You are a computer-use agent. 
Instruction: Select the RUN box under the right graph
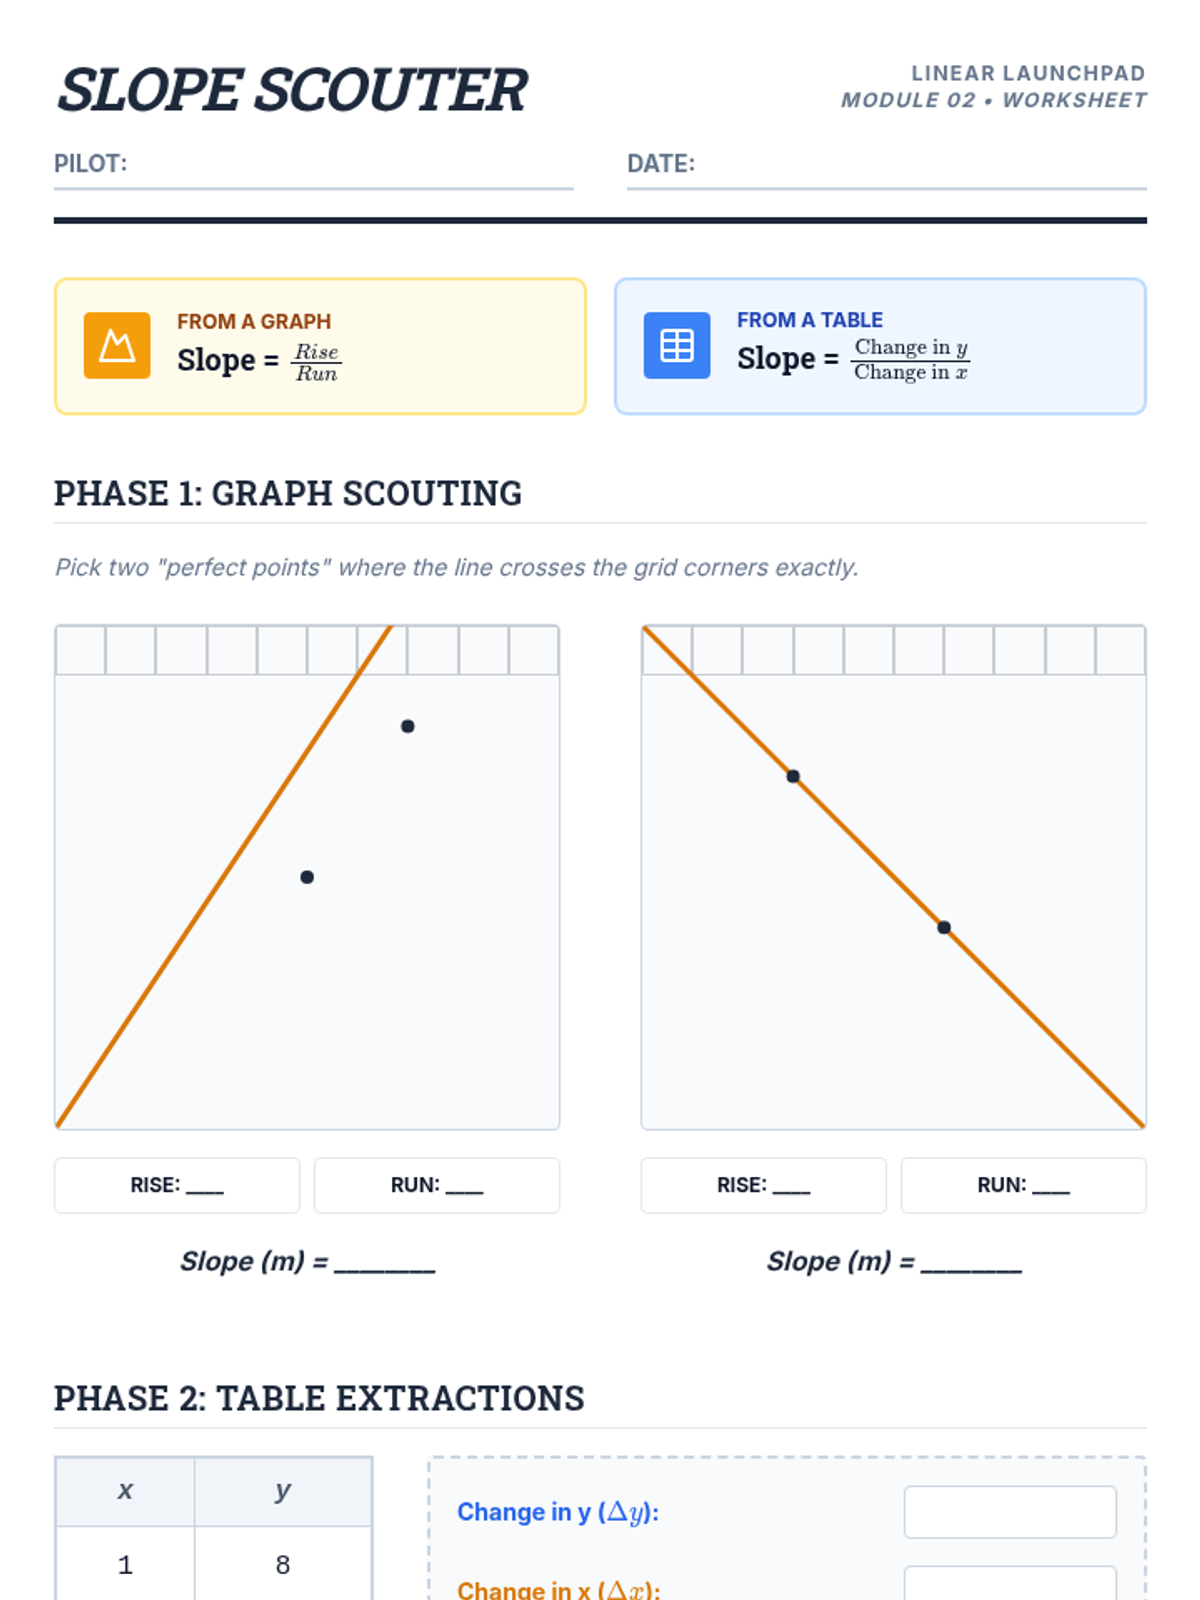tap(1023, 1186)
